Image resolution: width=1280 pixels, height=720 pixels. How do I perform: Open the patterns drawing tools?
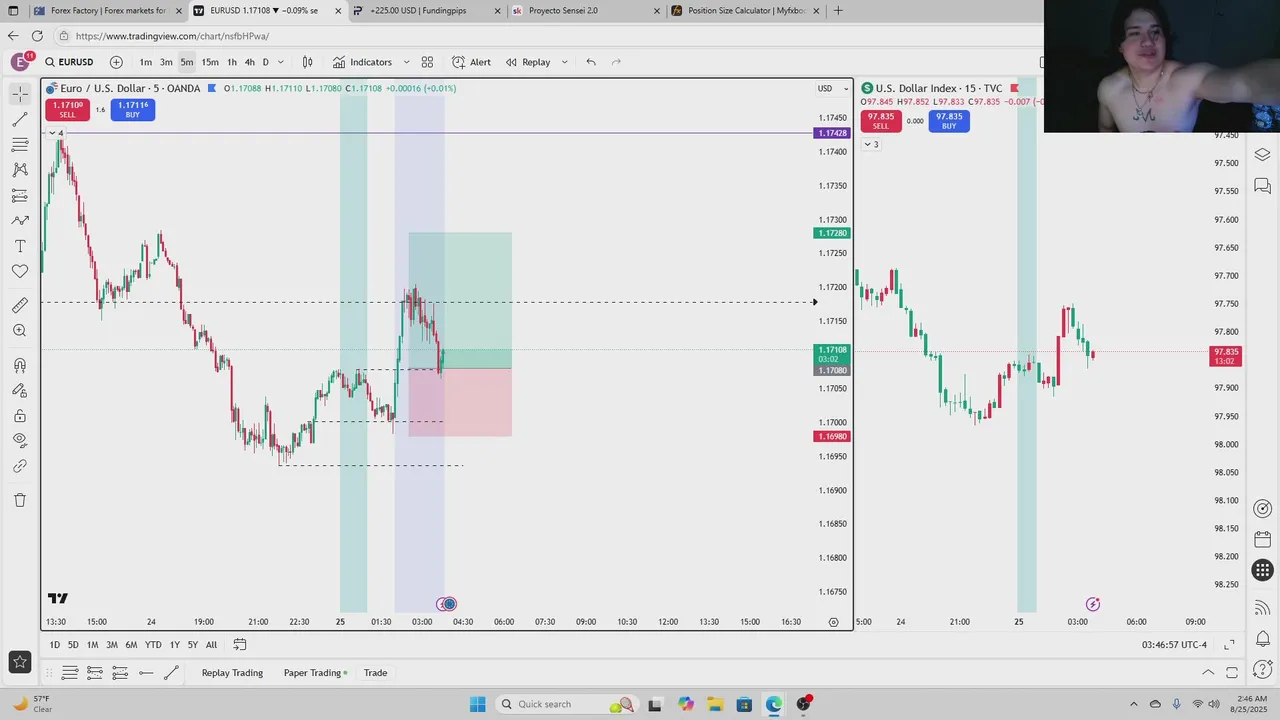click(x=20, y=170)
